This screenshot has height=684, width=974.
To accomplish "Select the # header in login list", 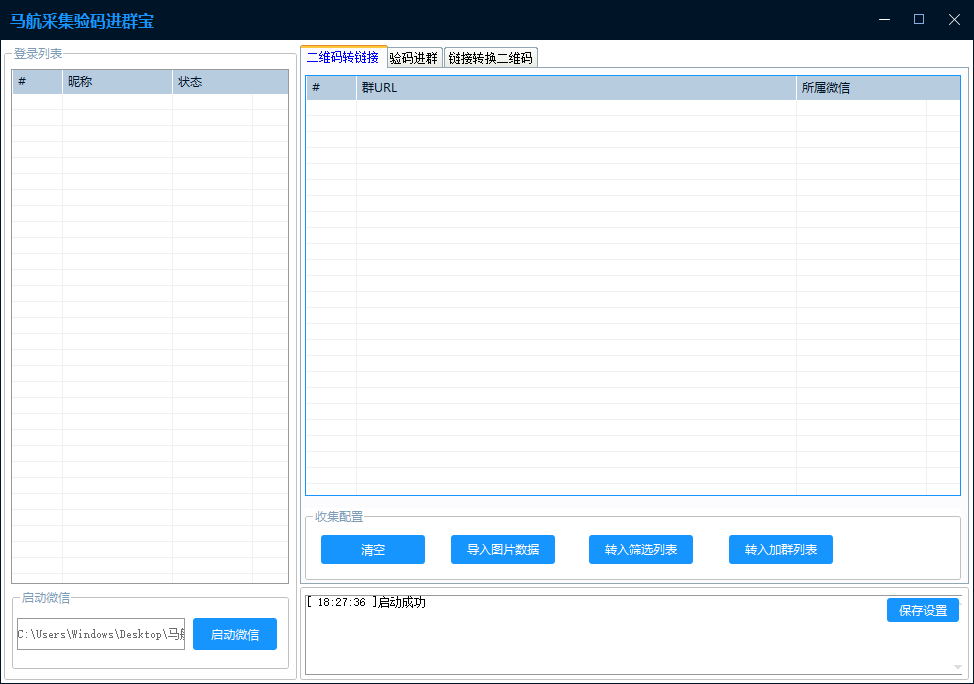I will (37, 82).
